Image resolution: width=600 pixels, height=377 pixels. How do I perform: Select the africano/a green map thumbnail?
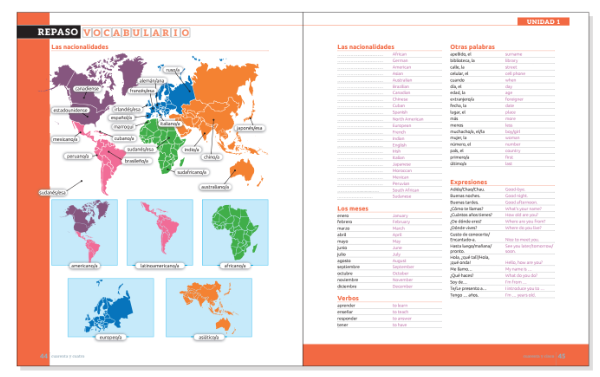pos(235,232)
